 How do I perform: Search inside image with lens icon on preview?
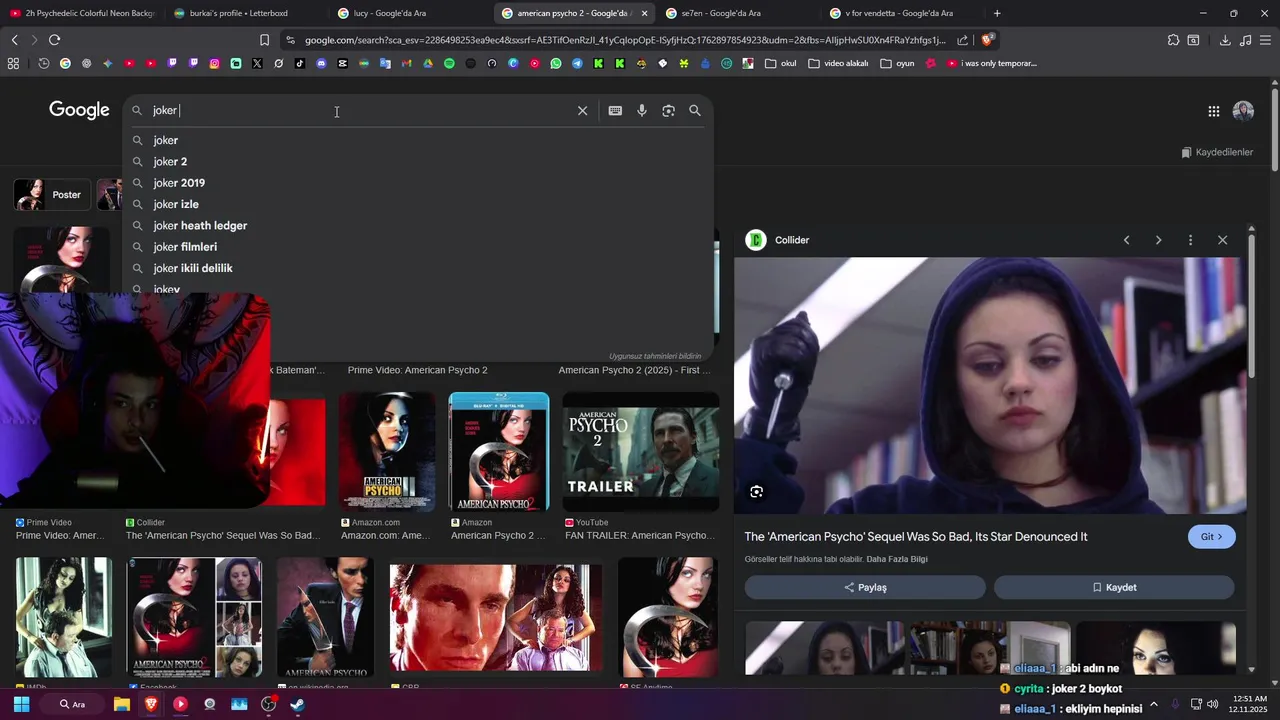(x=756, y=491)
